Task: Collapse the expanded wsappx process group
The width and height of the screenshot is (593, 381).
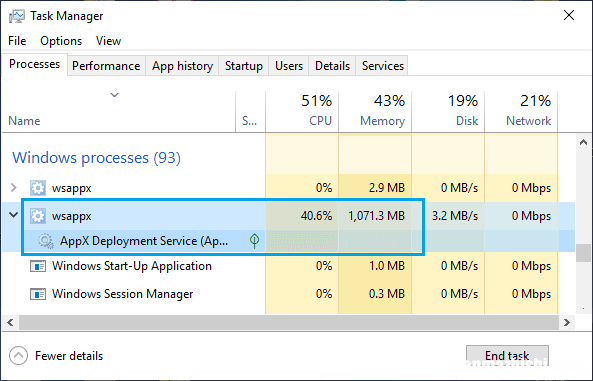Action: coord(14,215)
